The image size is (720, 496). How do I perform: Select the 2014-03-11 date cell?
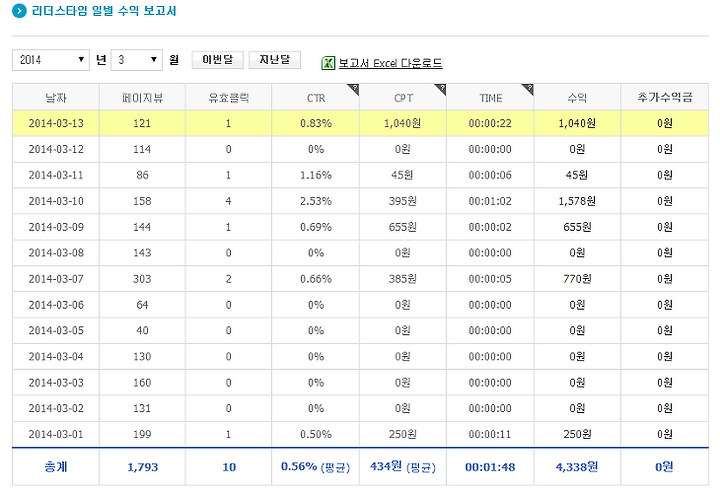click(x=56, y=175)
